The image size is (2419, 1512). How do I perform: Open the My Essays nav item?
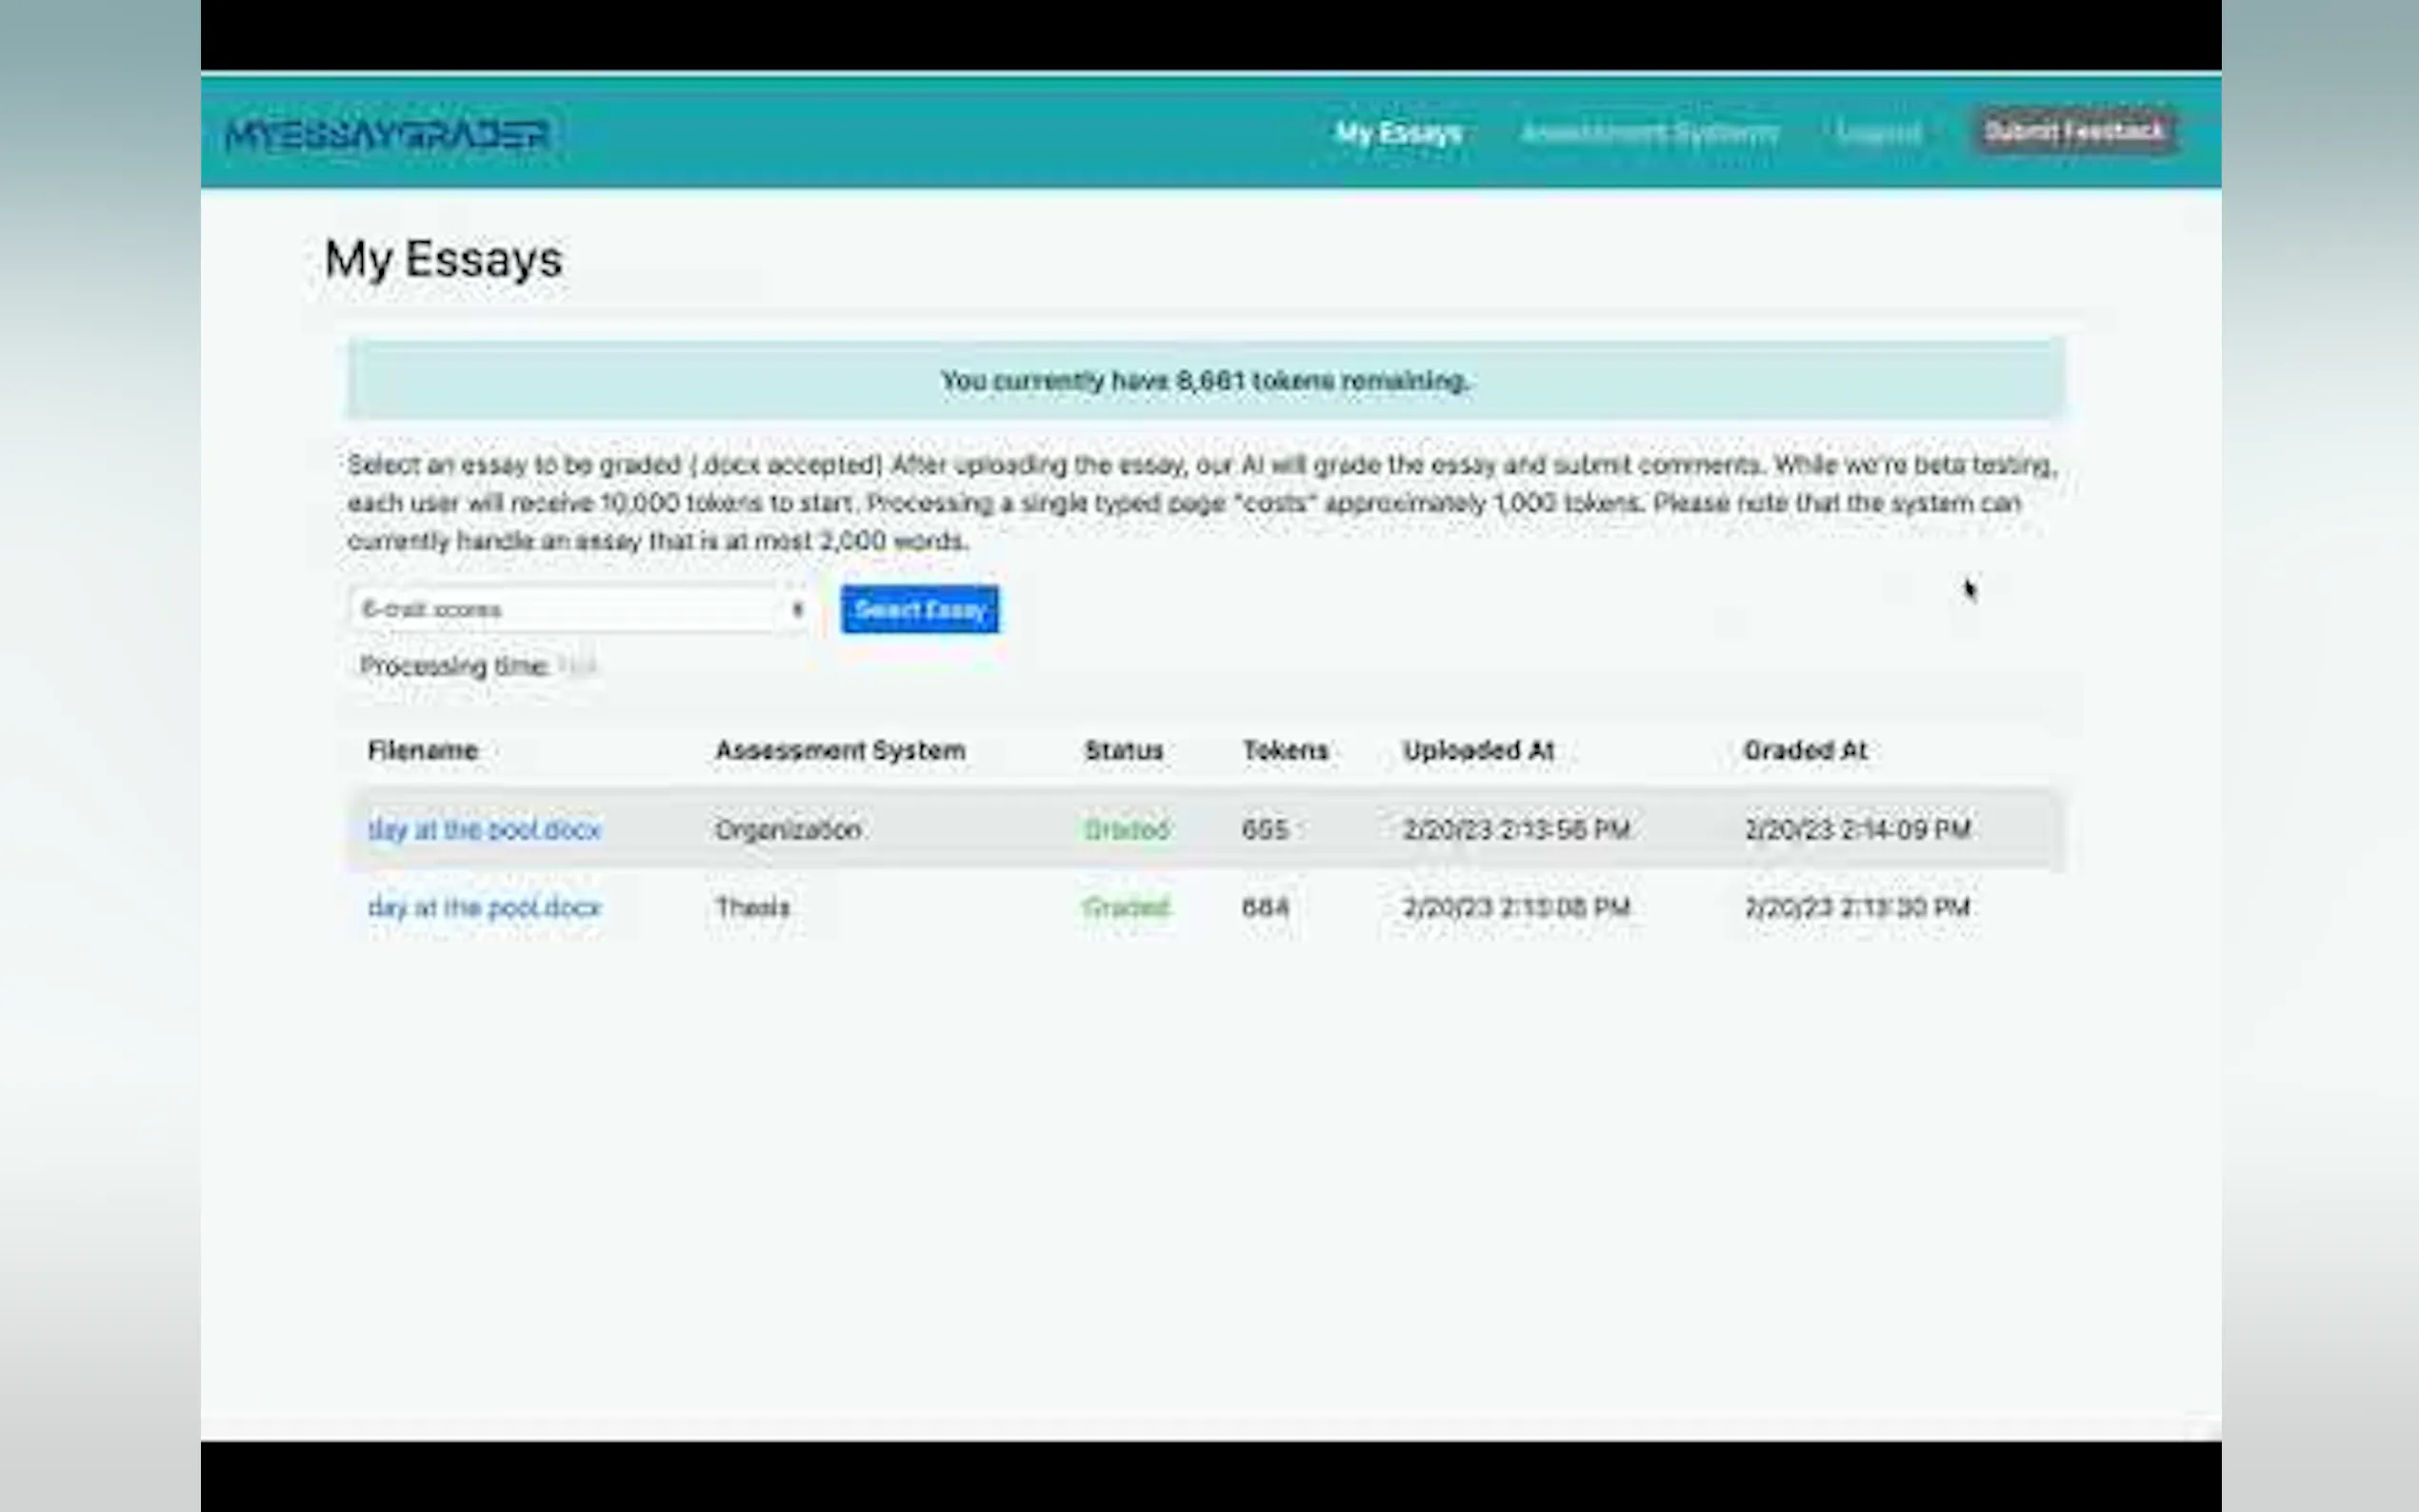tap(1398, 133)
